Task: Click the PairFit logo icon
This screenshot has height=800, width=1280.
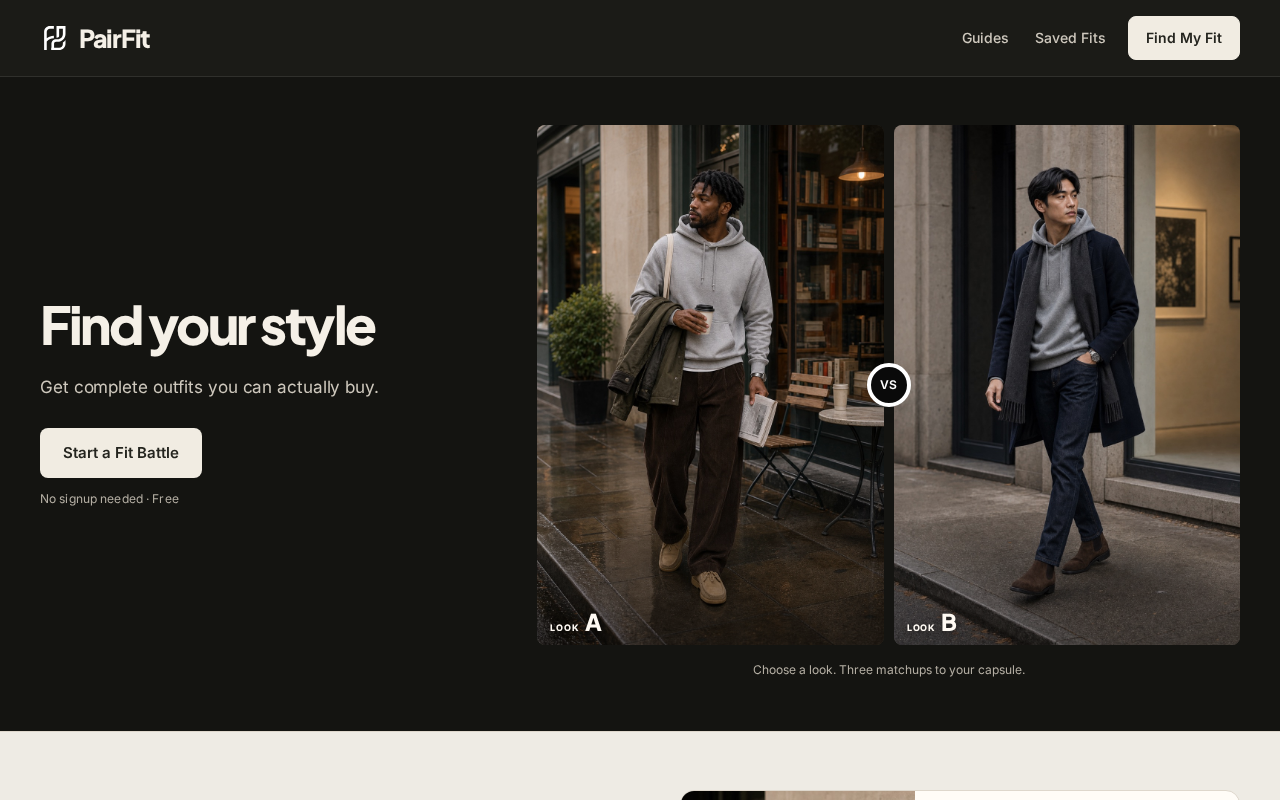Action: (x=55, y=38)
